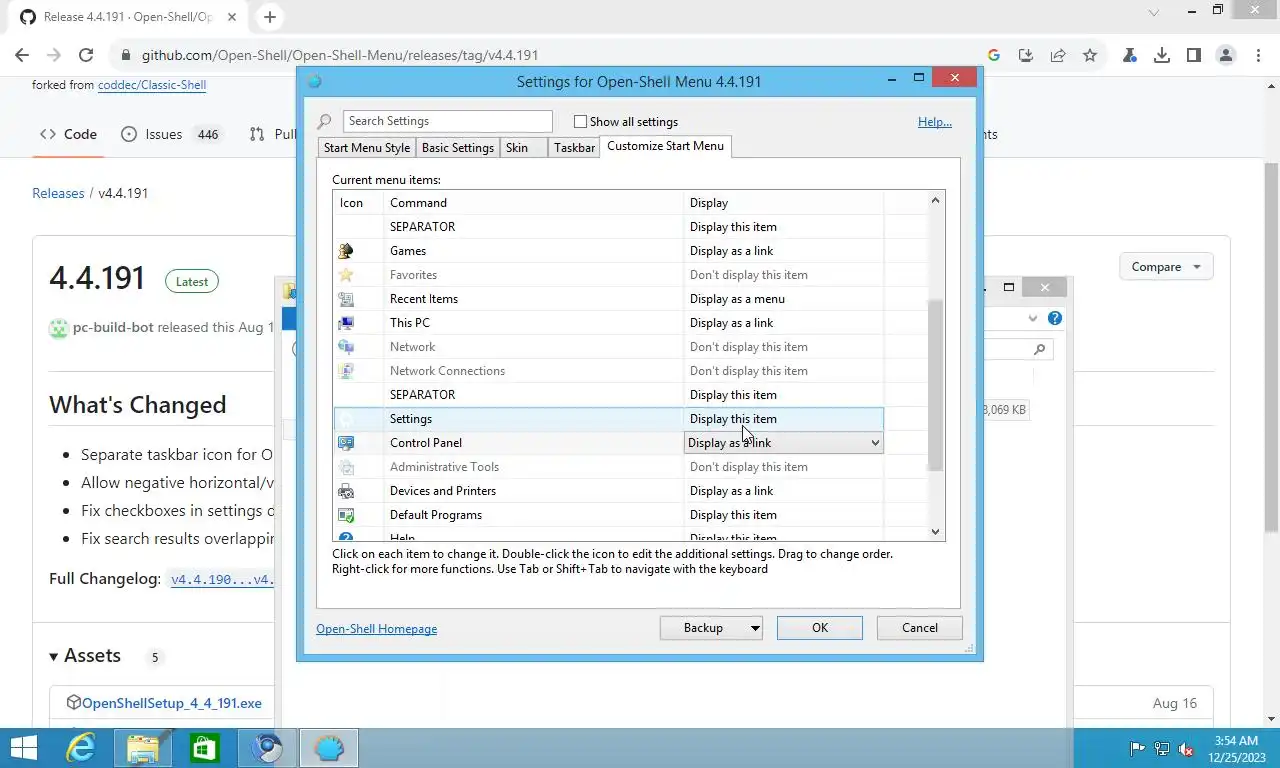Open the Store app on taskbar
The height and width of the screenshot is (768, 1280).
pyautogui.click(x=205, y=748)
